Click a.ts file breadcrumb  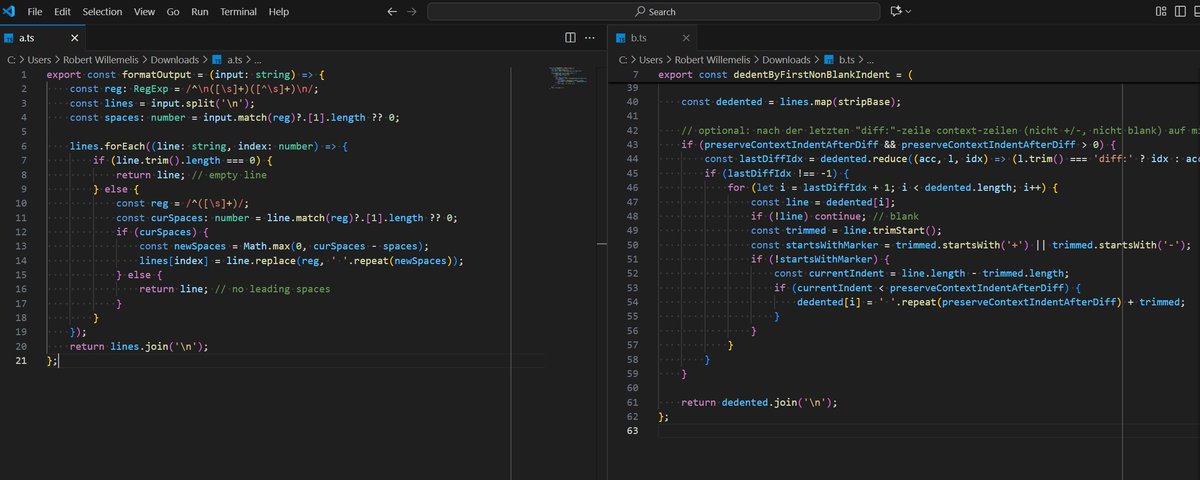point(228,60)
